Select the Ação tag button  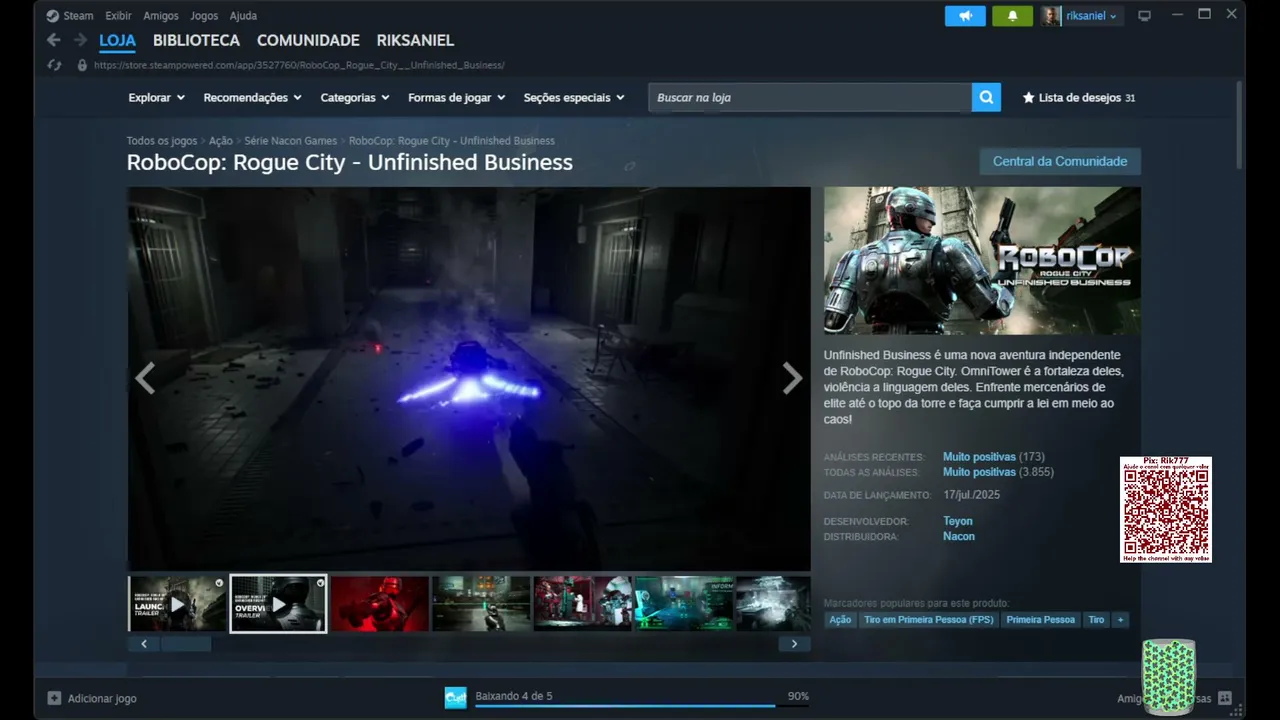tap(840, 620)
